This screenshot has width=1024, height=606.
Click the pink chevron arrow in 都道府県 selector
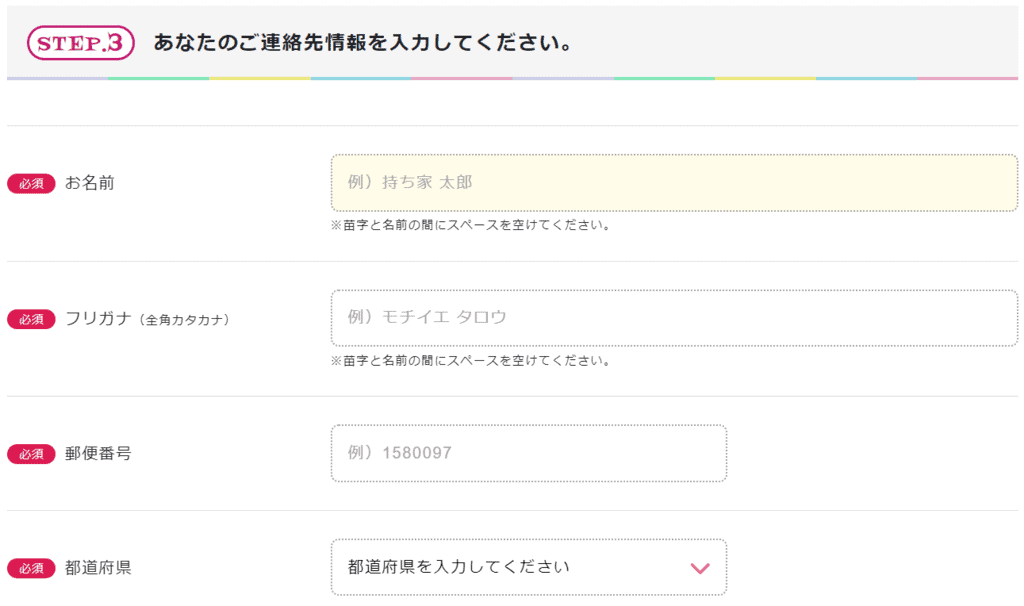click(x=700, y=568)
